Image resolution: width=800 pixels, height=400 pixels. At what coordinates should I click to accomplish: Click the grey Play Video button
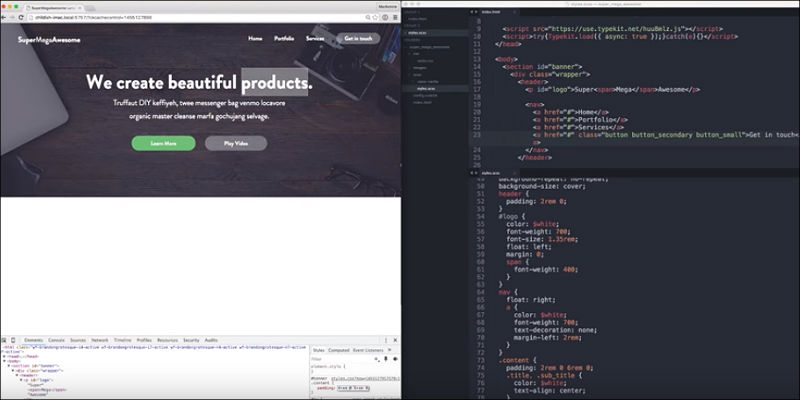click(236, 143)
